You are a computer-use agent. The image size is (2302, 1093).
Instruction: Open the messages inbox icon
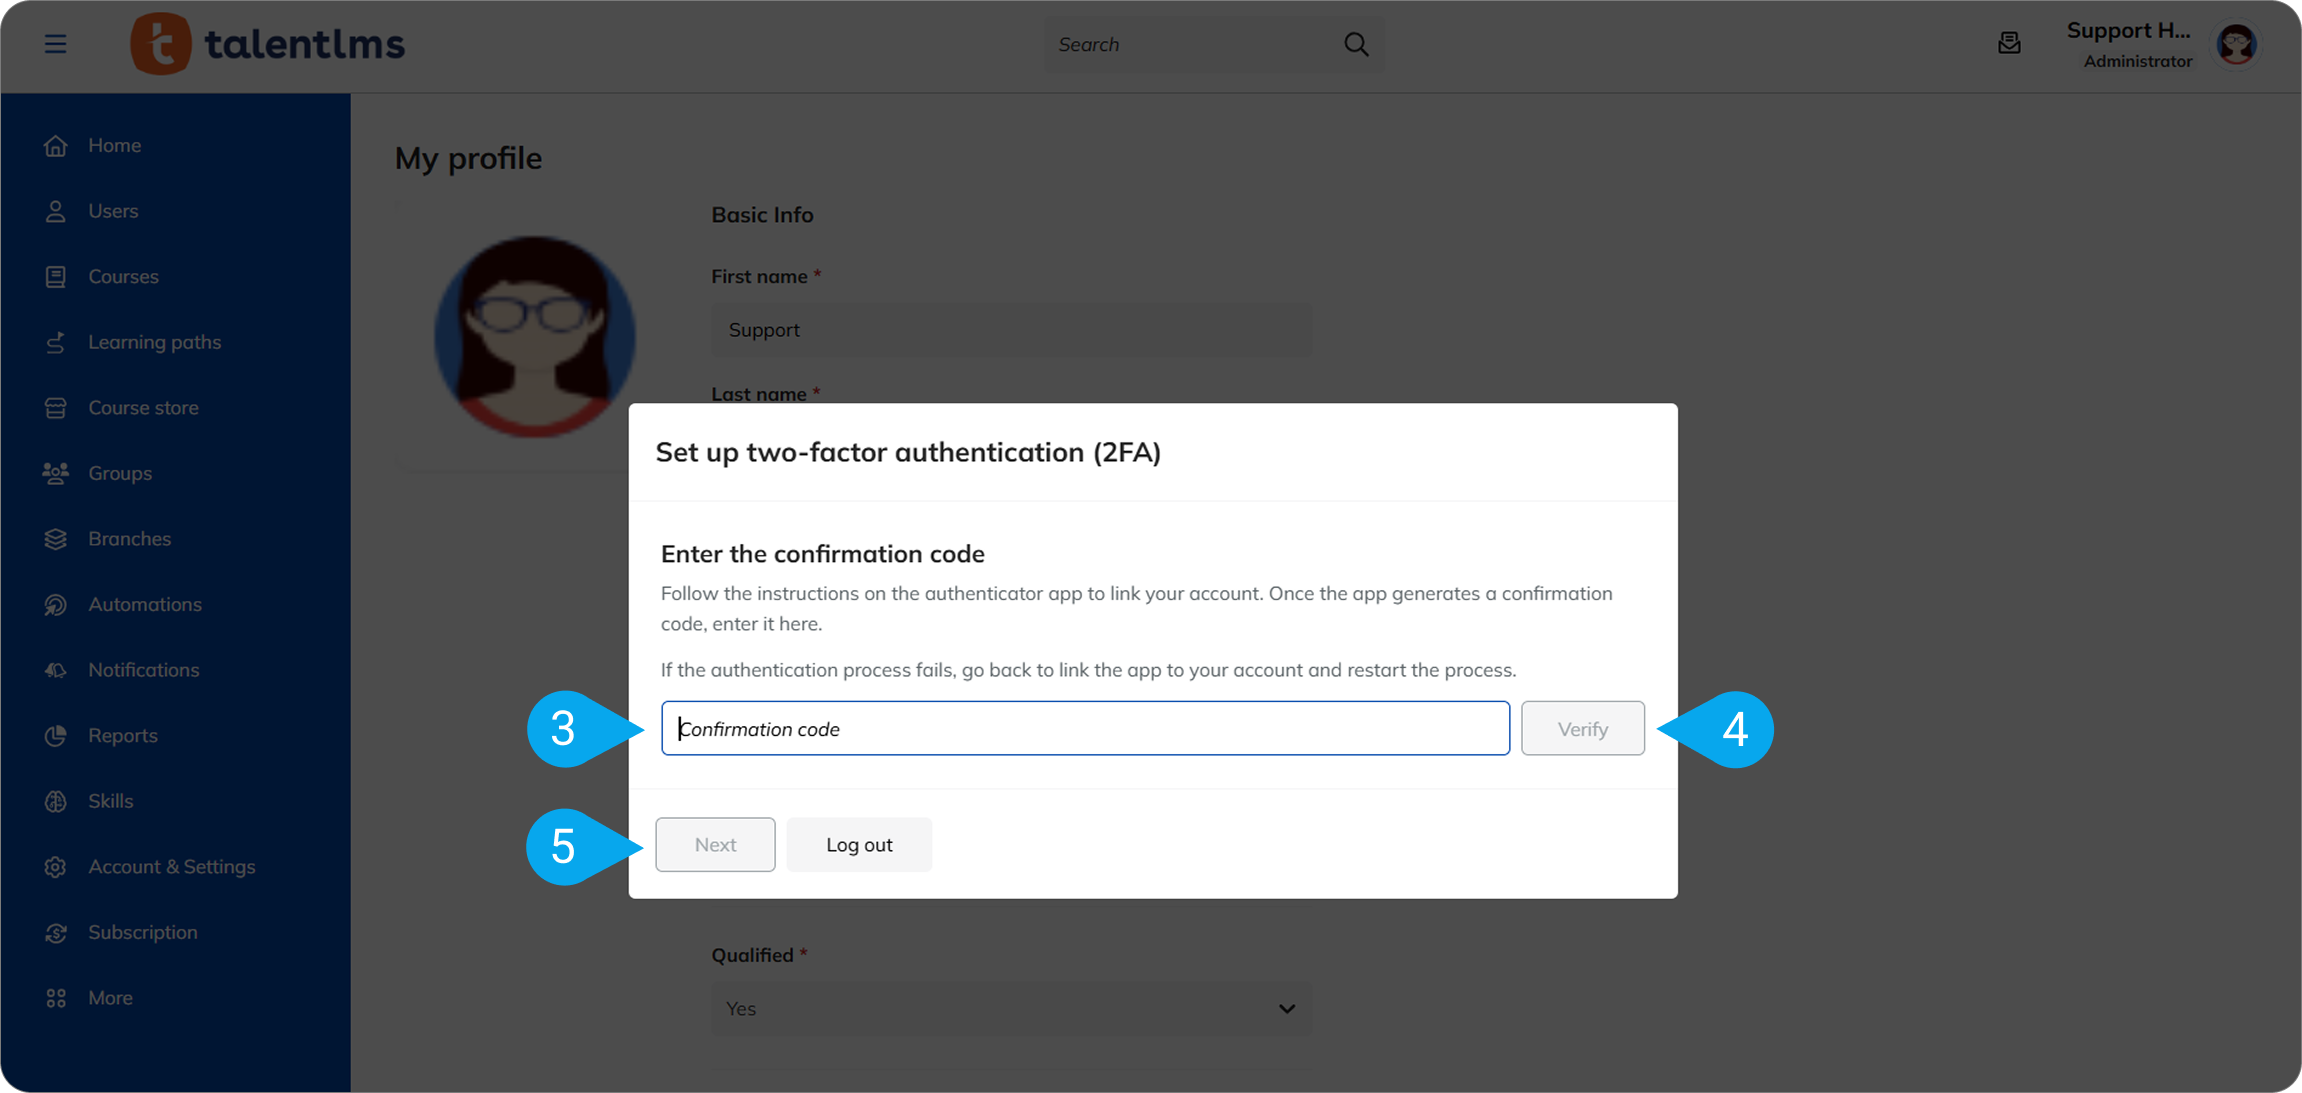2009,44
